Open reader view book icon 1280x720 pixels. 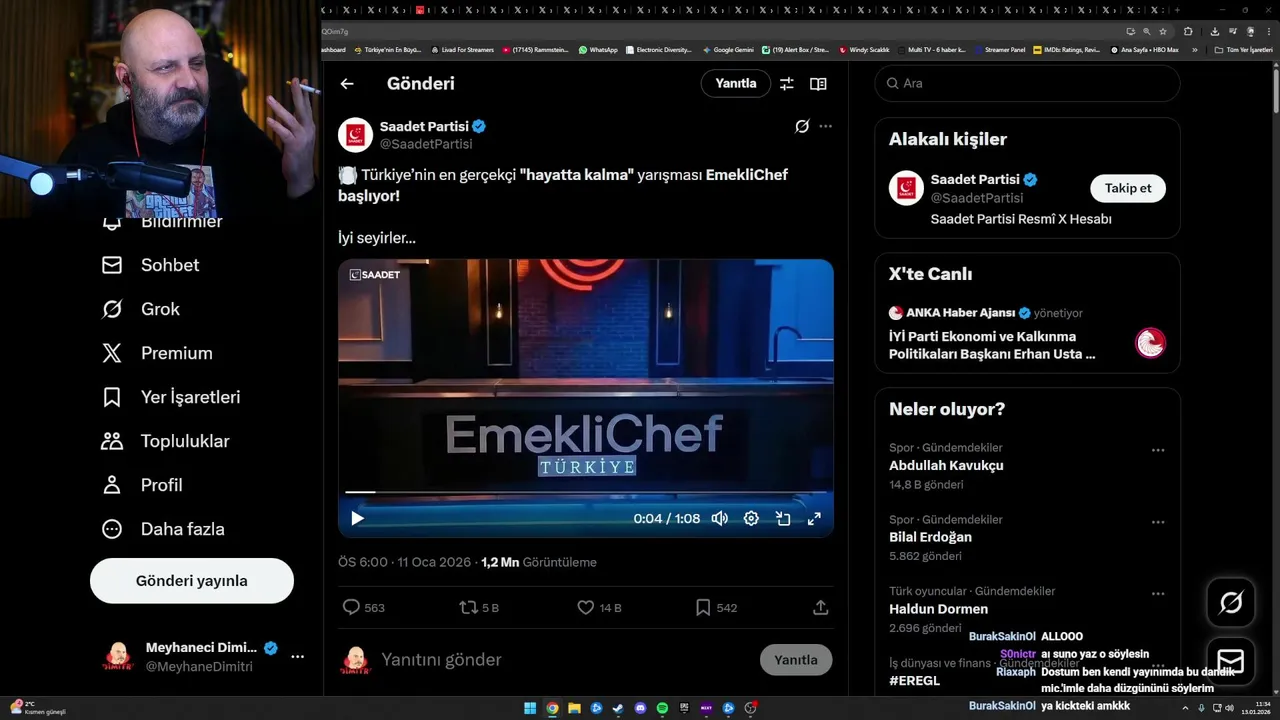point(818,84)
